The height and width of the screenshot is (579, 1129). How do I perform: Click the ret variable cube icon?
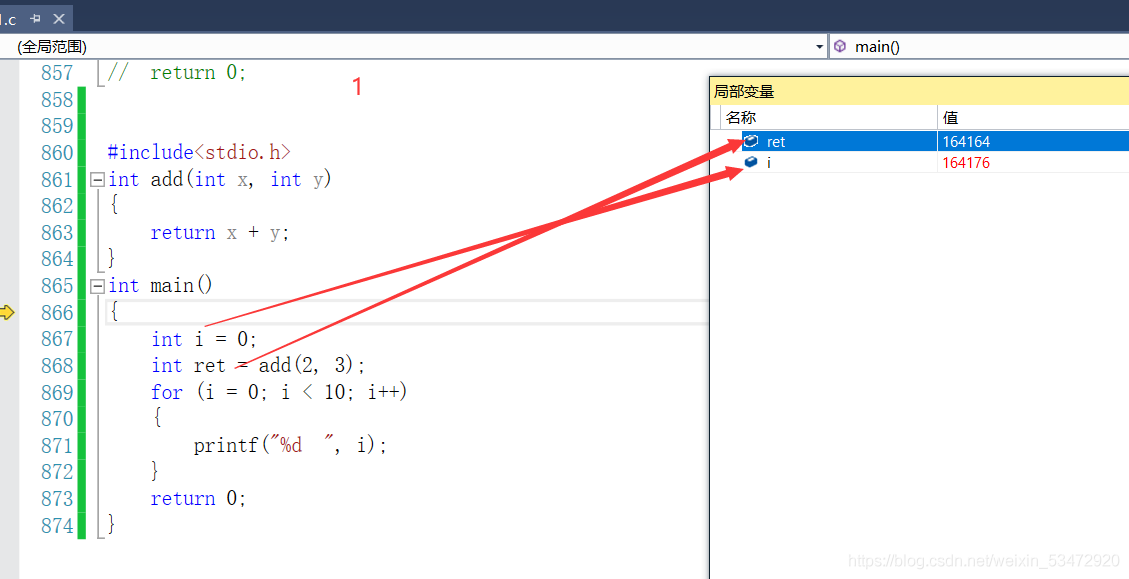(x=751, y=140)
